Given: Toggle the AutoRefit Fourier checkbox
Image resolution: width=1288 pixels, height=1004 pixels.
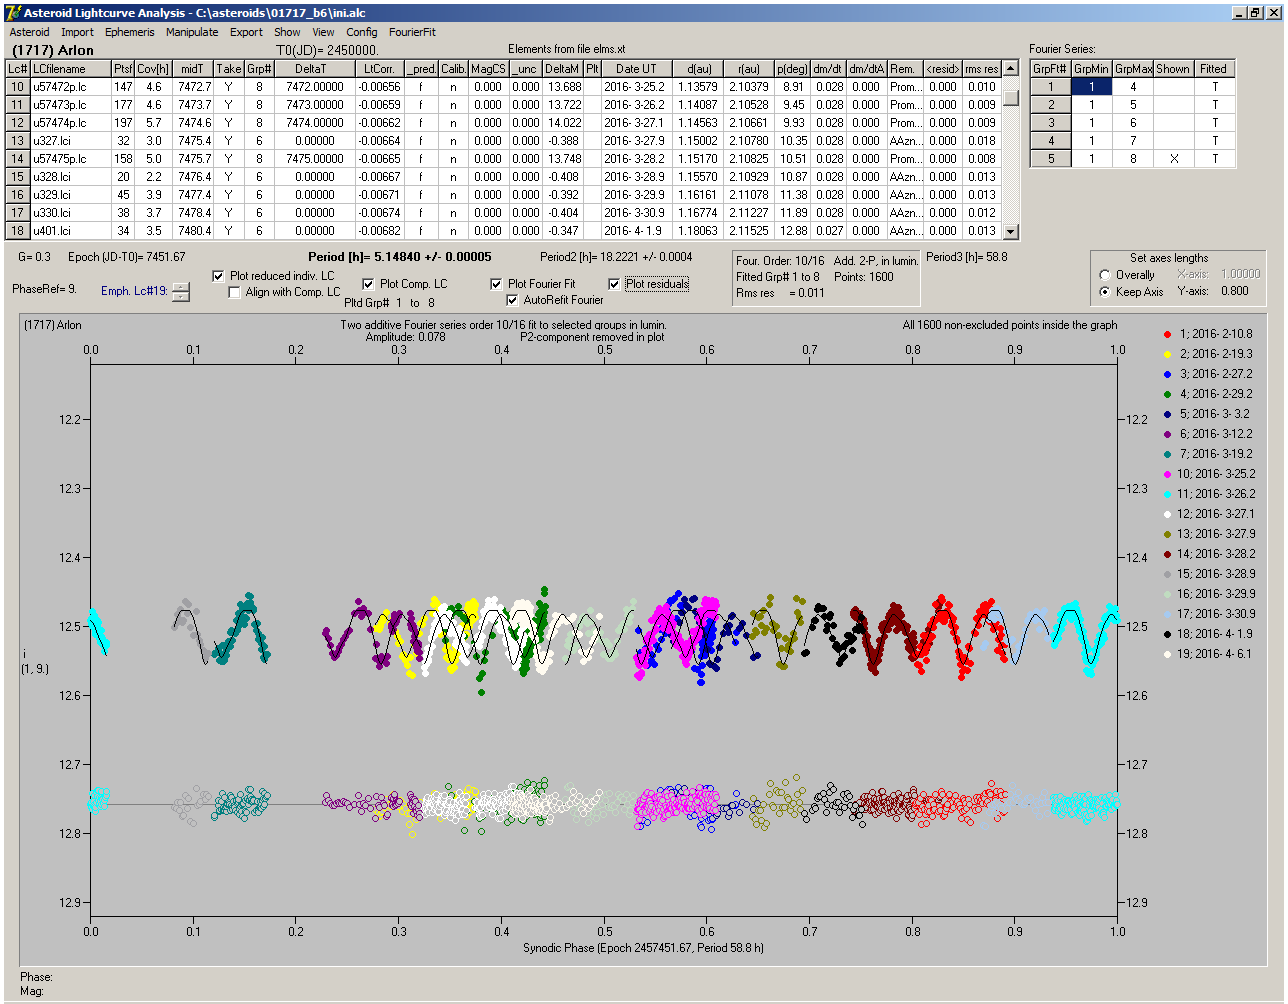Looking at the screenshot, I should coord(512,300).
